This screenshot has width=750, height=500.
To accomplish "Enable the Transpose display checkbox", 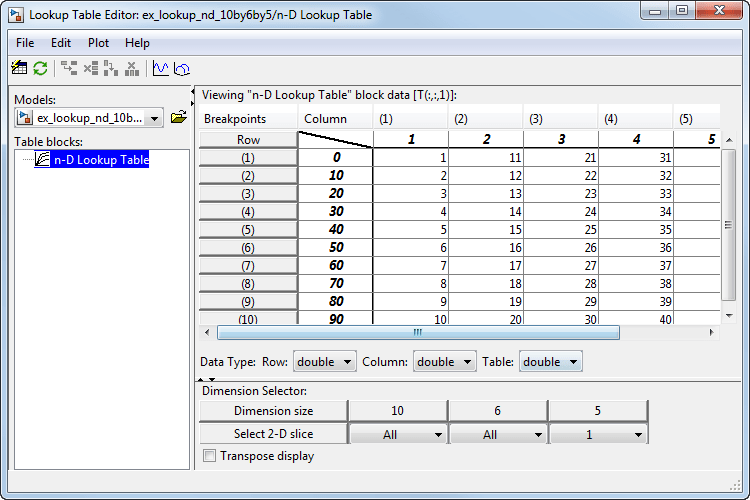I will pos(209,456).
